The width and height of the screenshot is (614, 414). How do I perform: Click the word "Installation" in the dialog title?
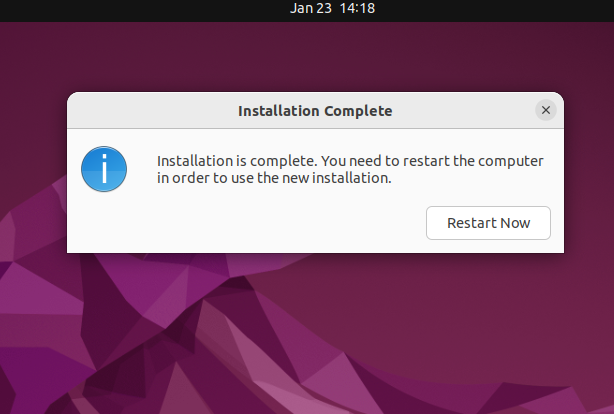pyautogui.click(x=279, y=110)
